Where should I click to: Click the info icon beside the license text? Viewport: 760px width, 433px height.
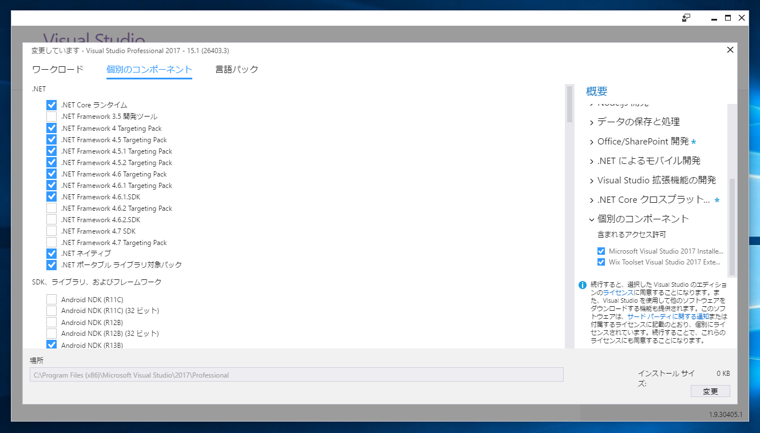click(x=582, y=285)
